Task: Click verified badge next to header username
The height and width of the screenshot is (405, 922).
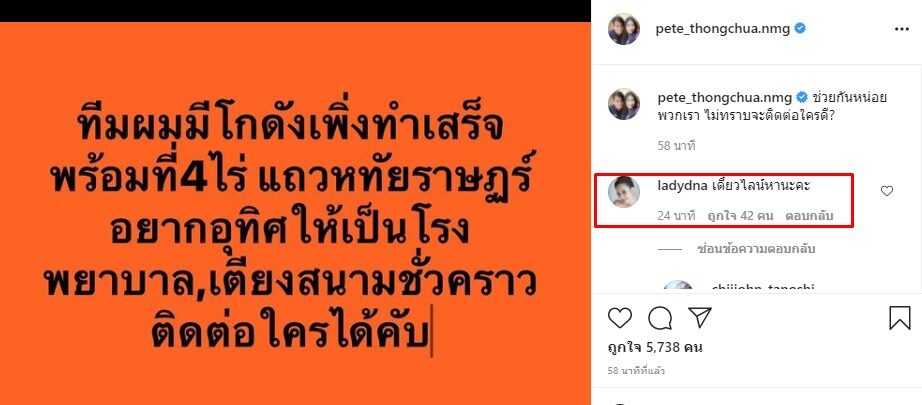Action: click(x=800, y=28)
